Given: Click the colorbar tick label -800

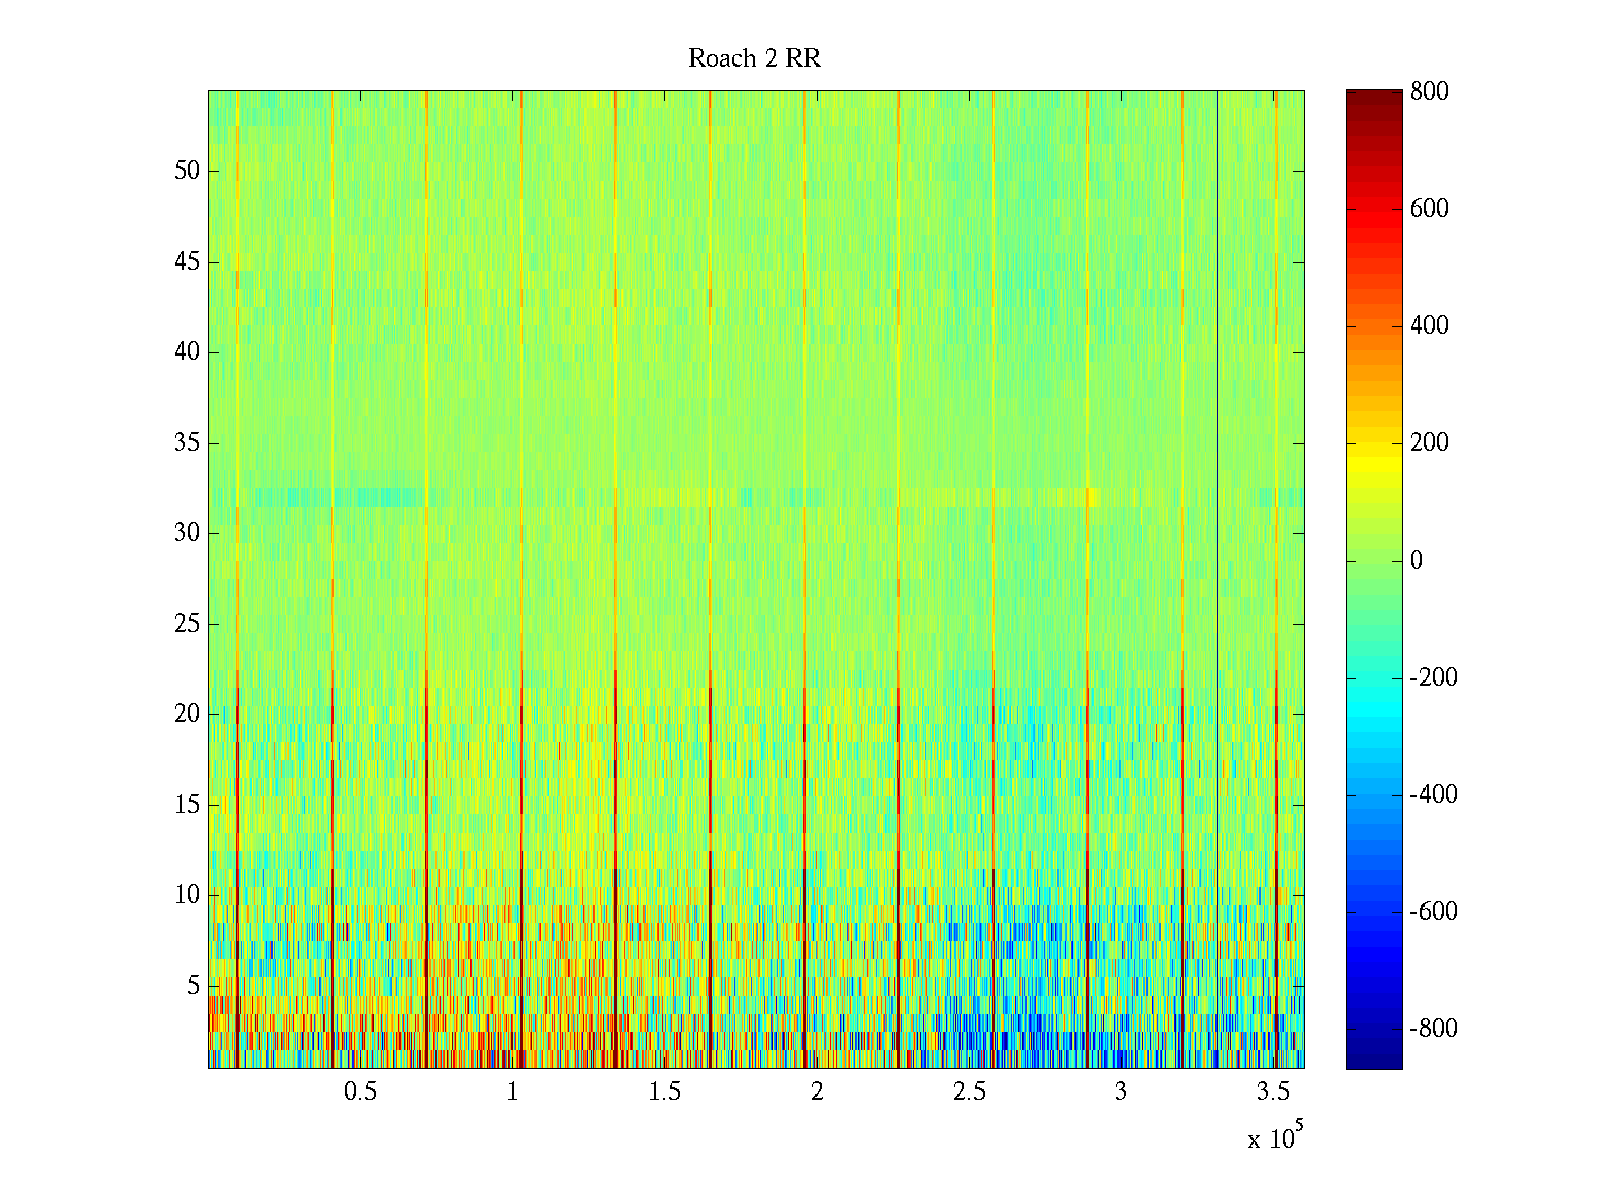Looking at the screenshot, I should click(1433, 1029).
